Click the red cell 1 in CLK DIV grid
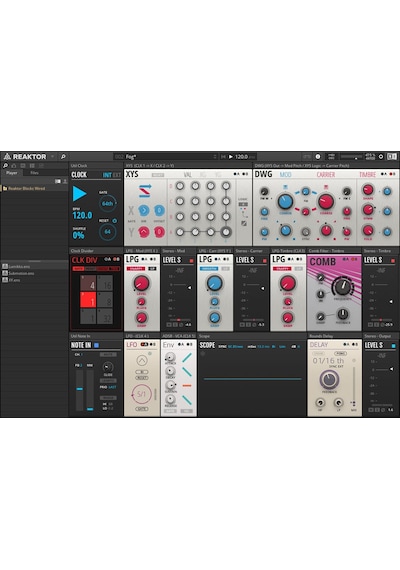This screenshot has width=400, height=570. tap(88, 300)
